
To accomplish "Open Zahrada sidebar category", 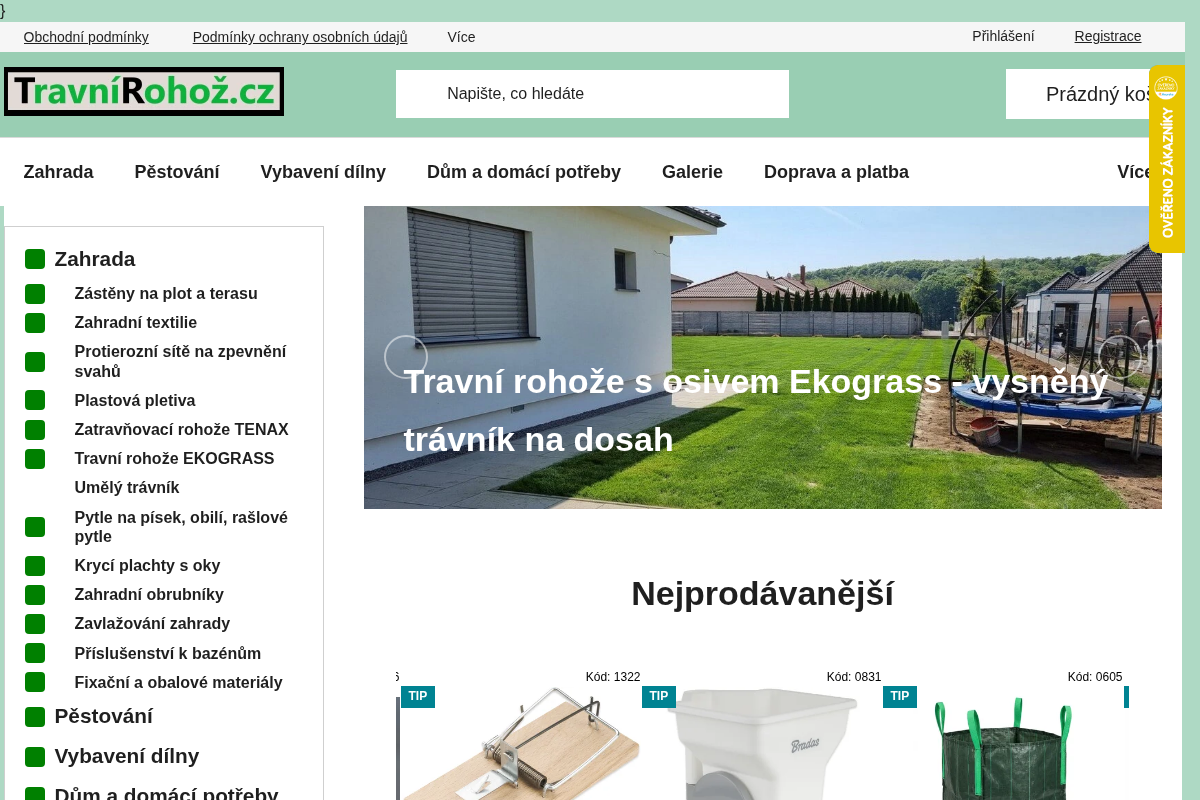I will point(95,259).
